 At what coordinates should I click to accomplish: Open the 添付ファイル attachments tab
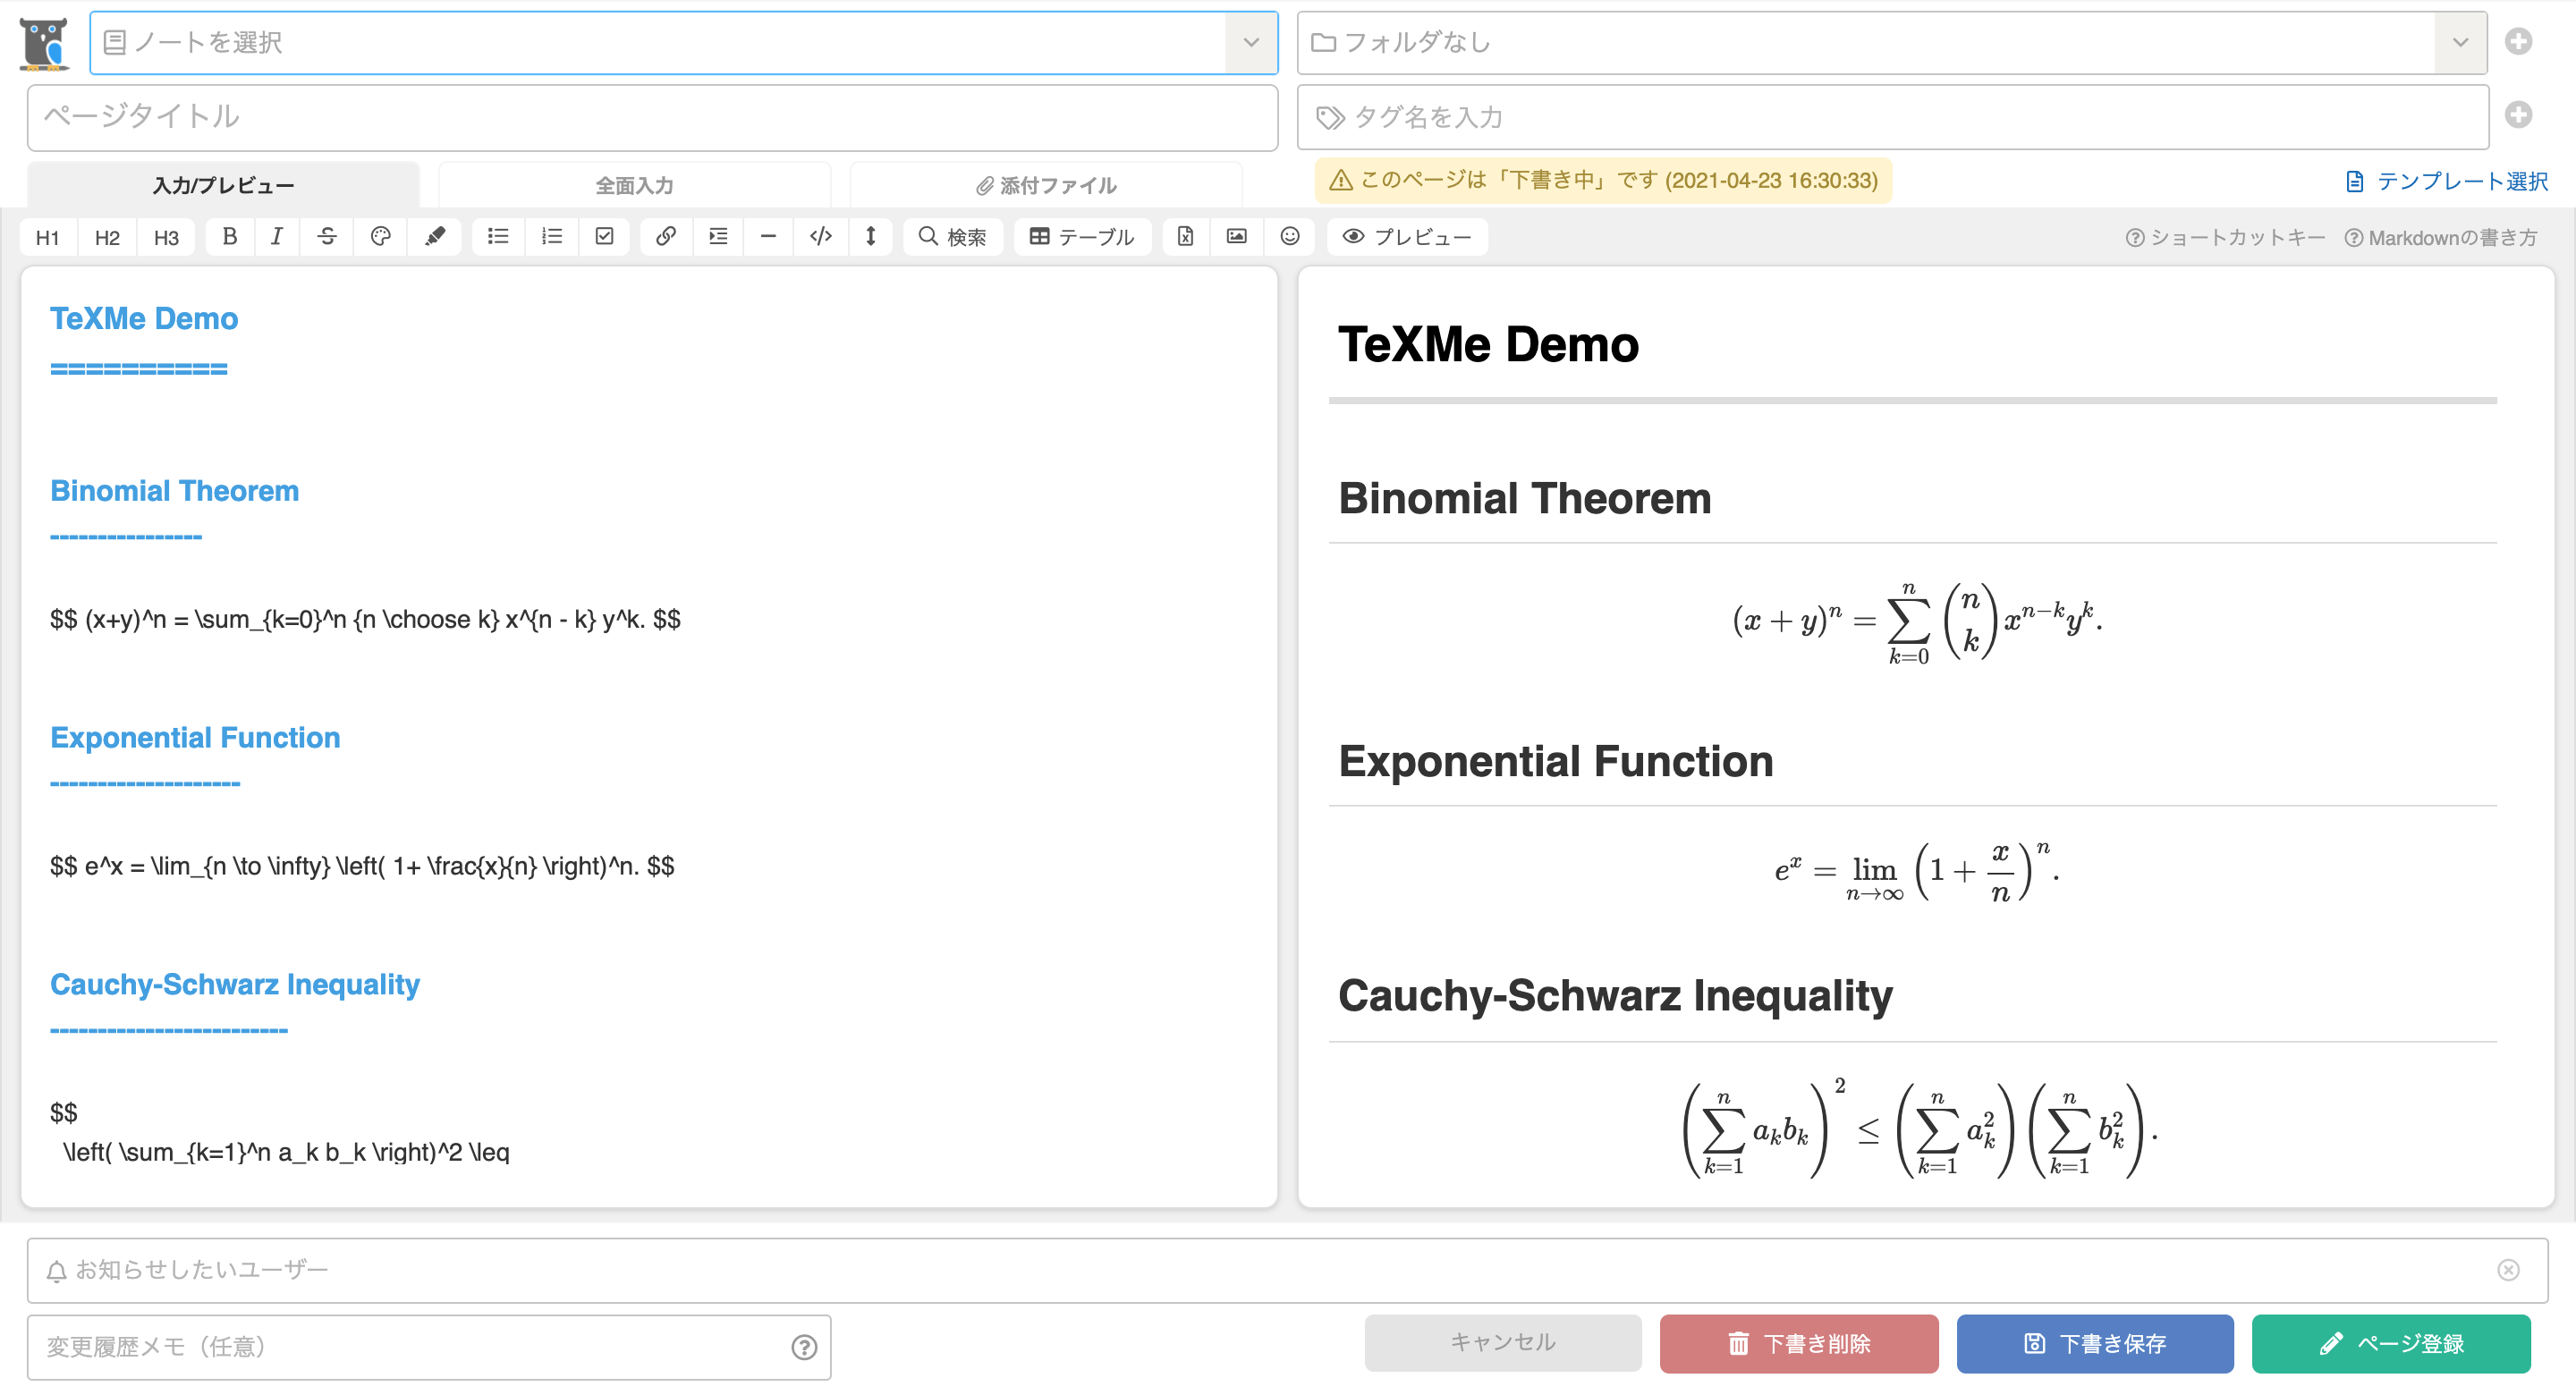[x=1045, y=184]
